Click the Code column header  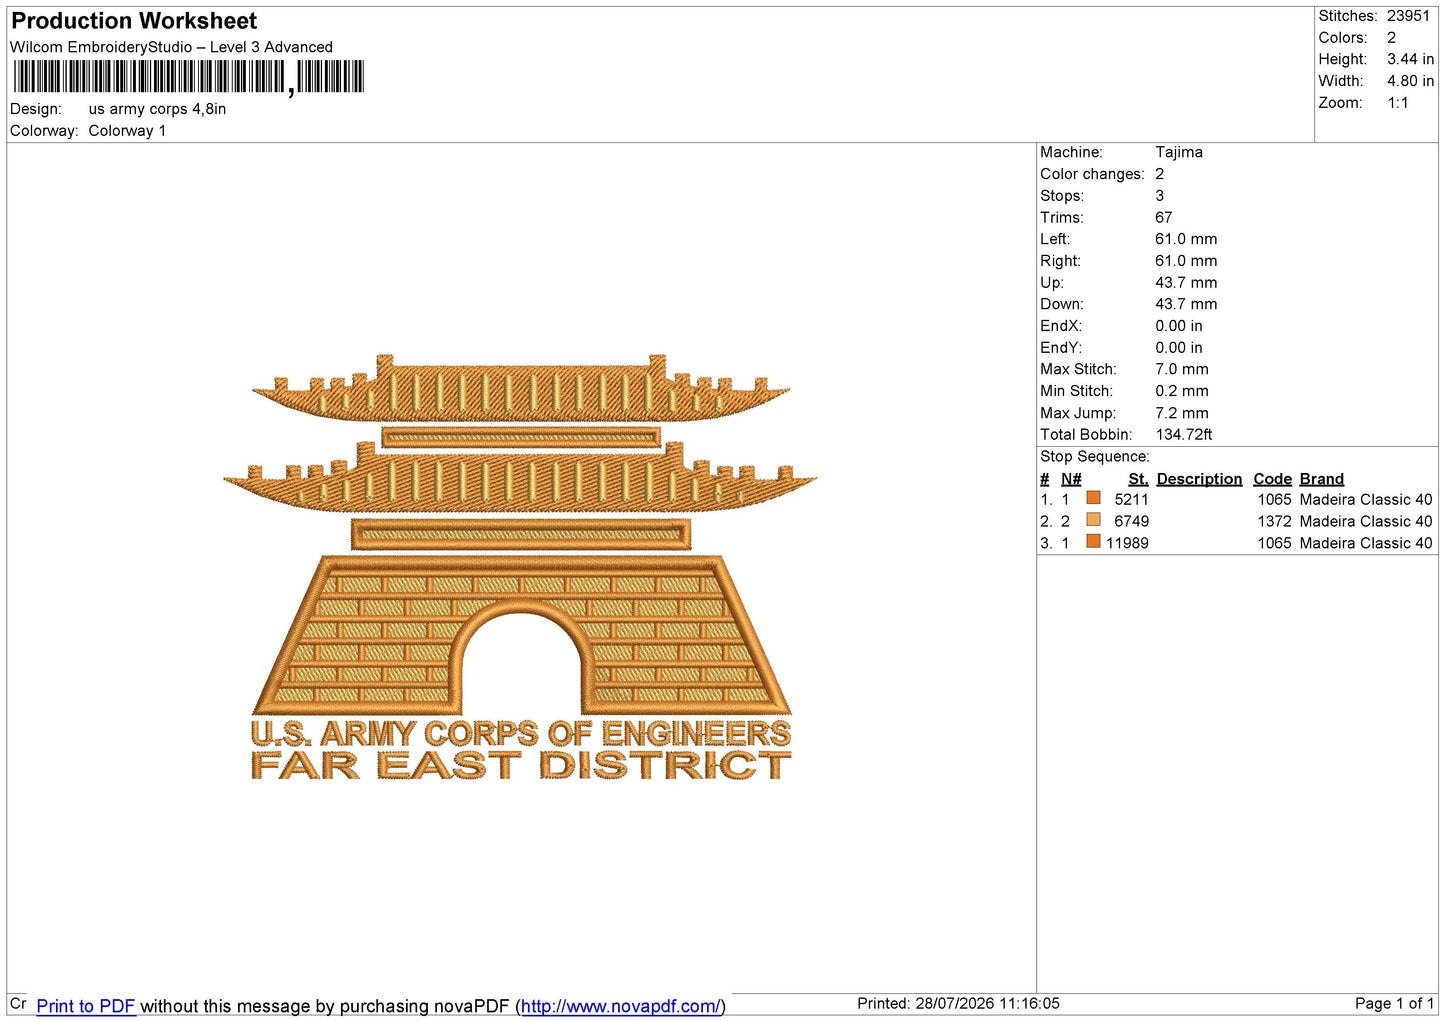(x=1272, y=479)
